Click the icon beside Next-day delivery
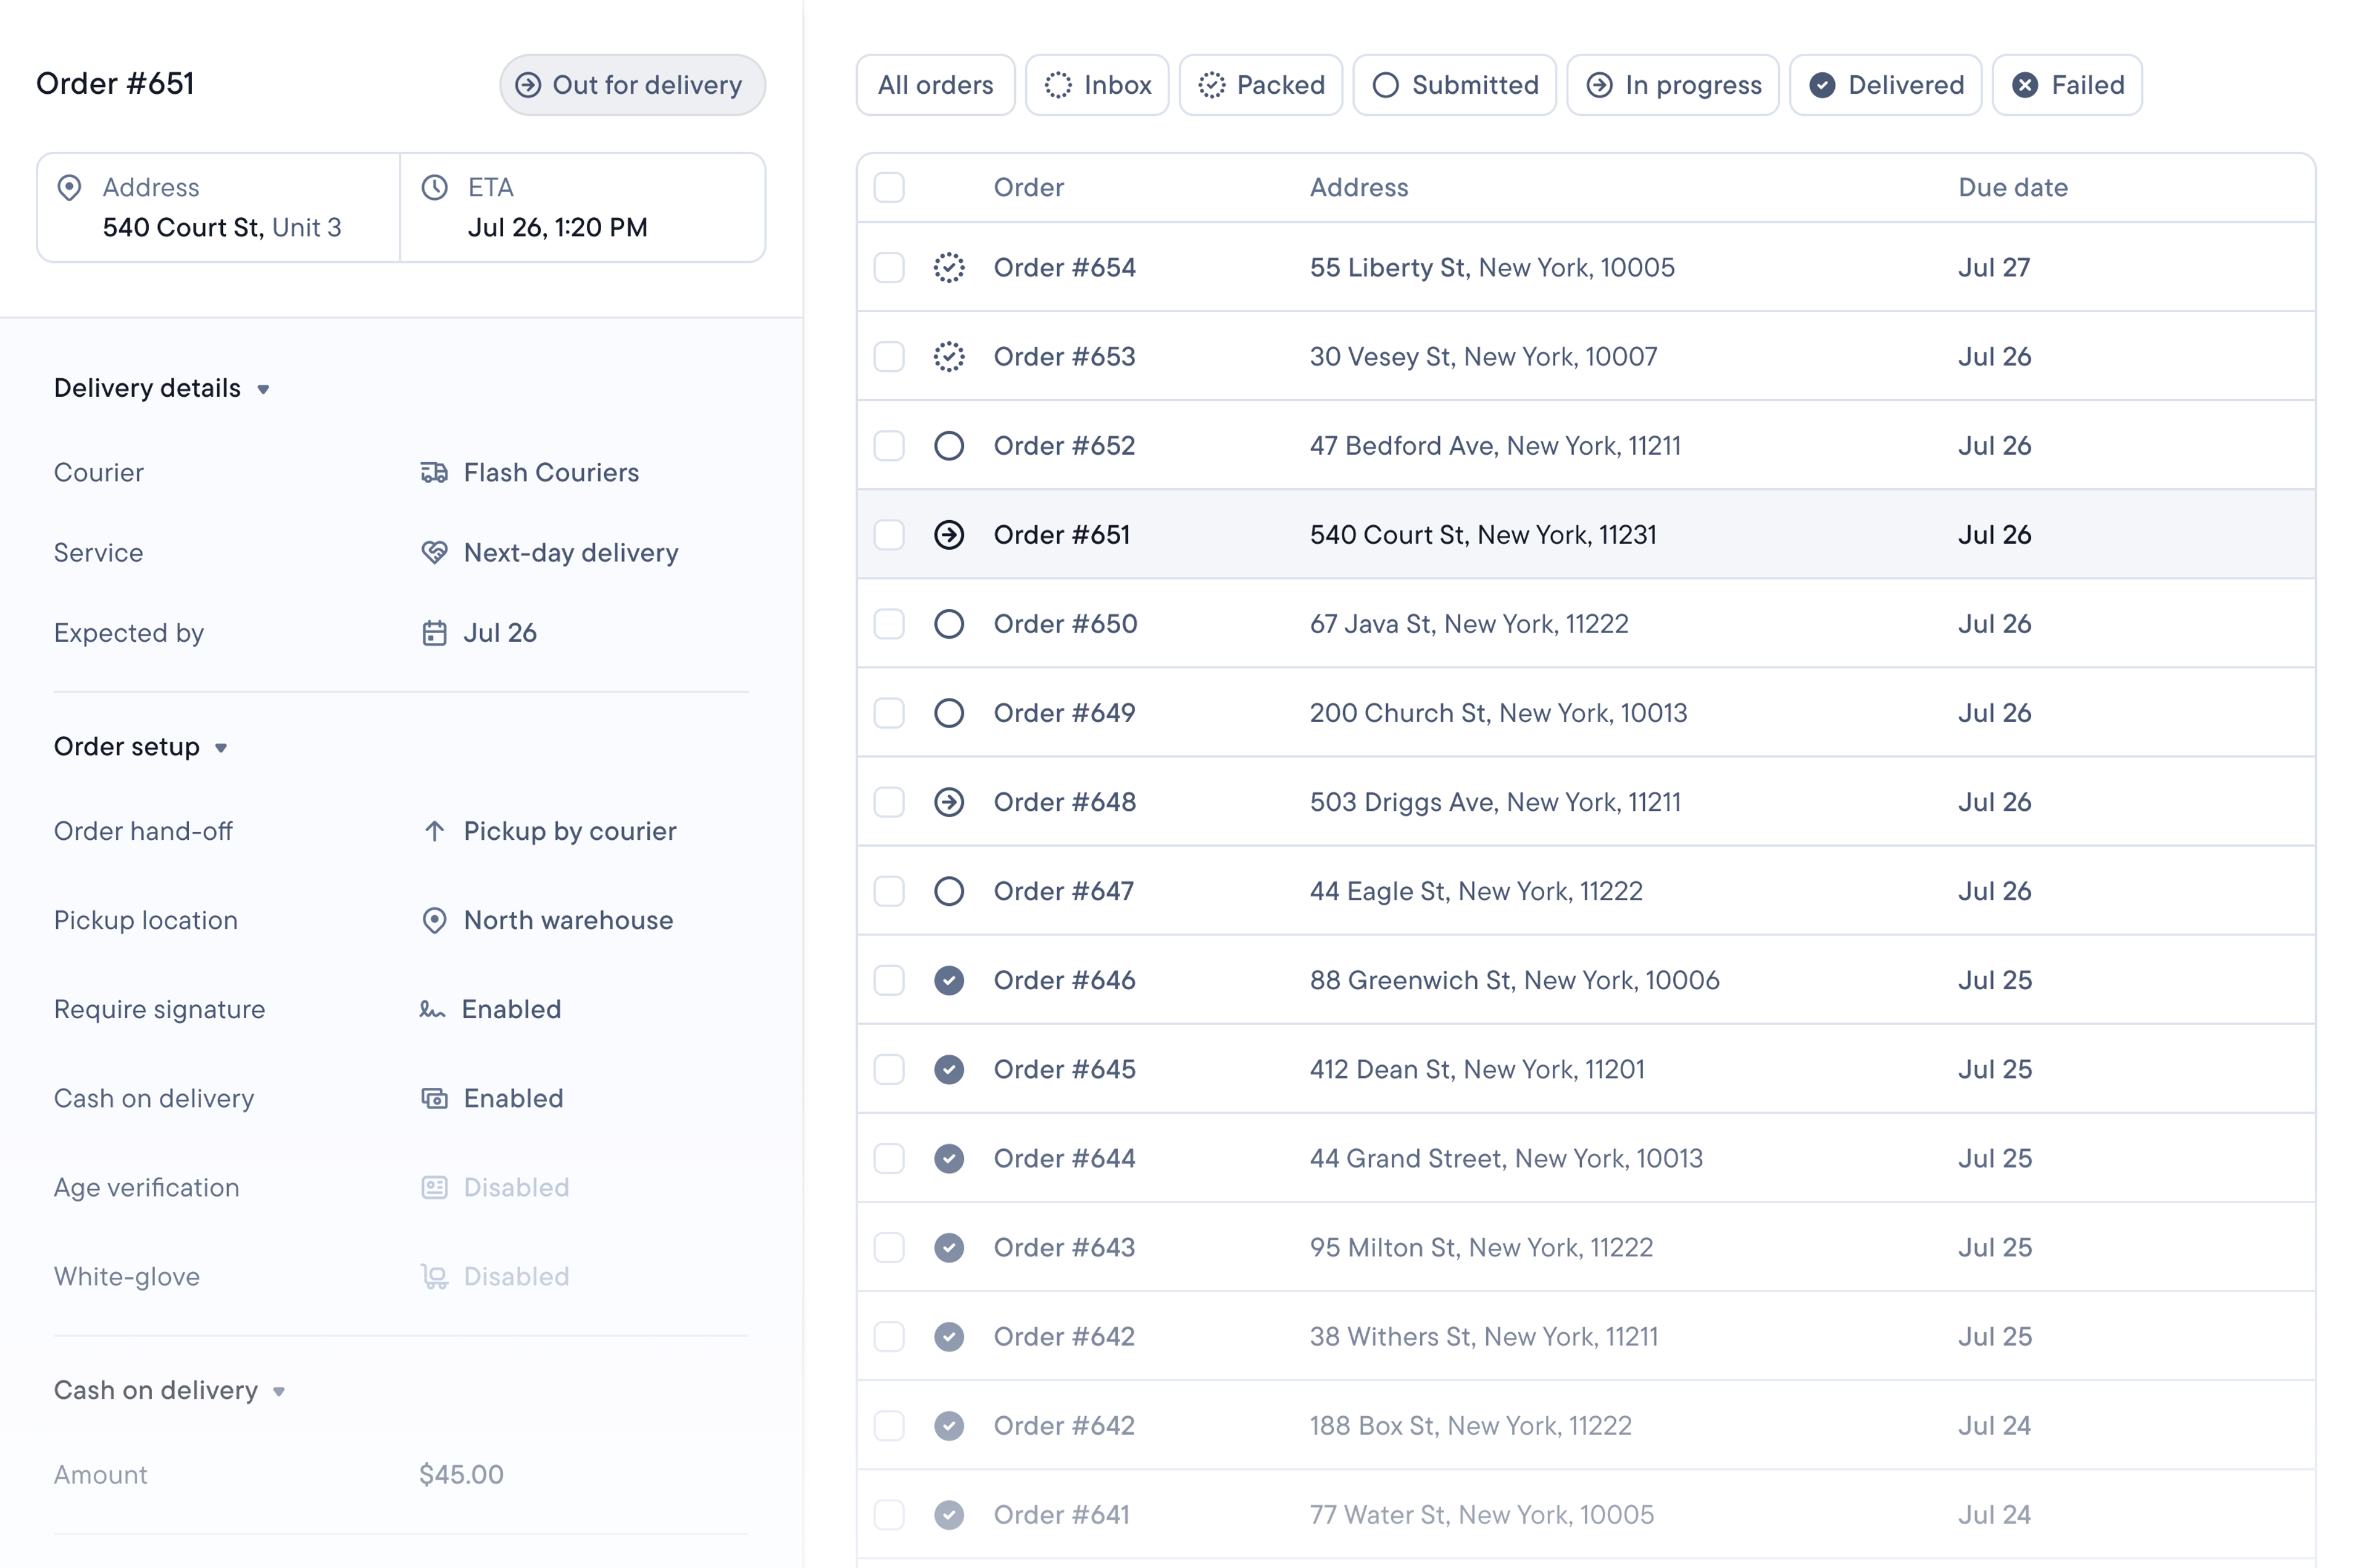Screen dimensions: 2370x1568 point(434,552)
